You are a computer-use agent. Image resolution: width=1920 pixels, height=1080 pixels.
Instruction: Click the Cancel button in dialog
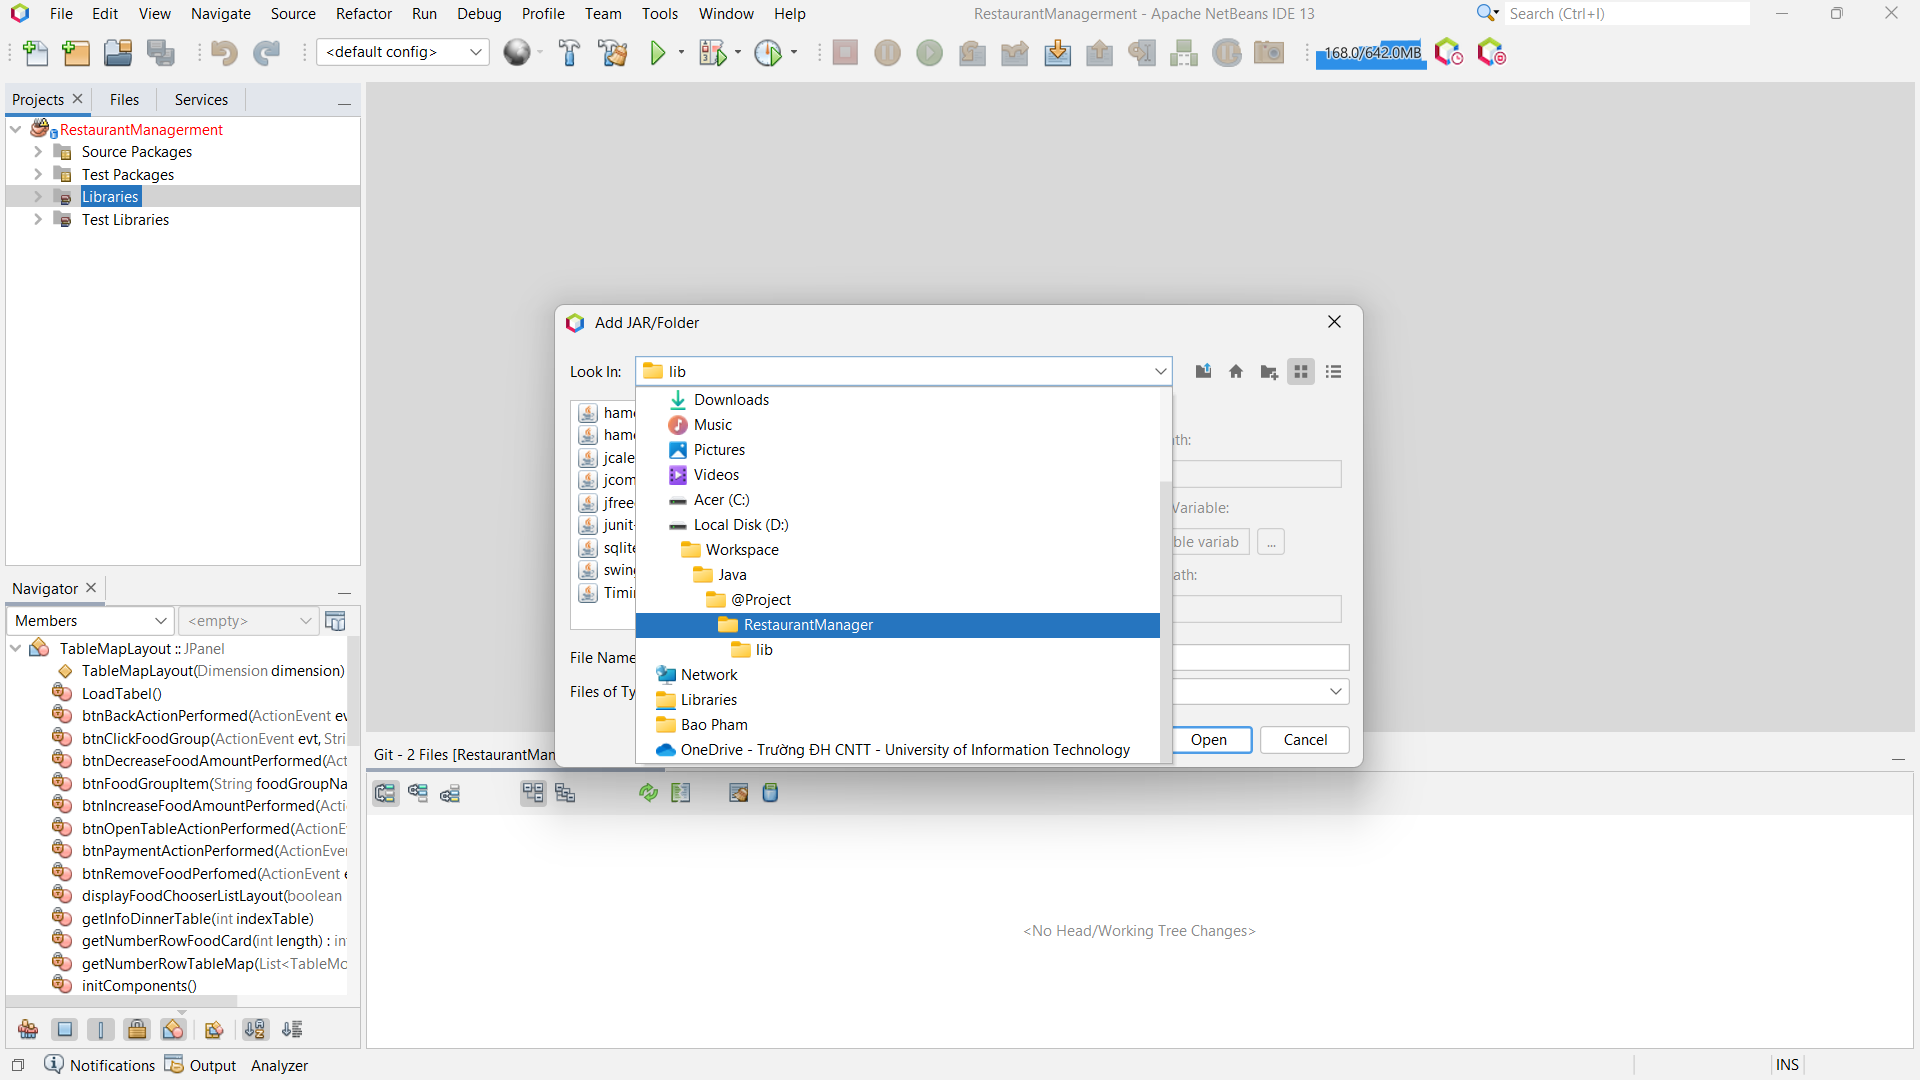point(1305,740)
